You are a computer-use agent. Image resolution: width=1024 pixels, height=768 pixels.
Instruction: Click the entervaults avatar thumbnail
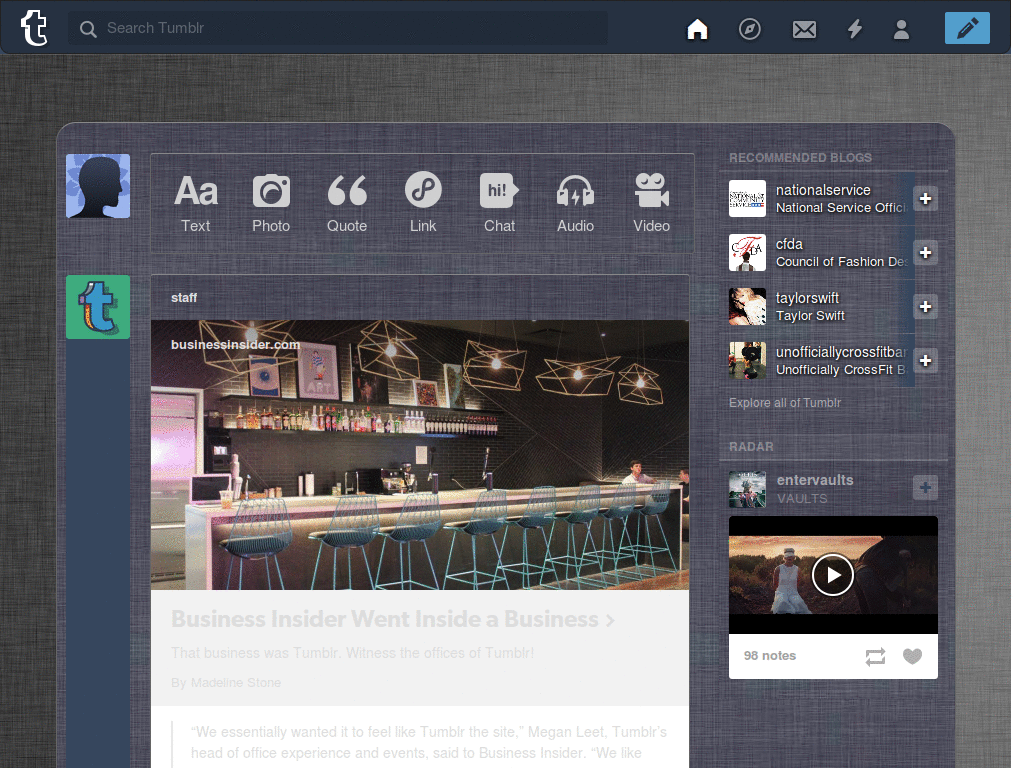[747, 489]
